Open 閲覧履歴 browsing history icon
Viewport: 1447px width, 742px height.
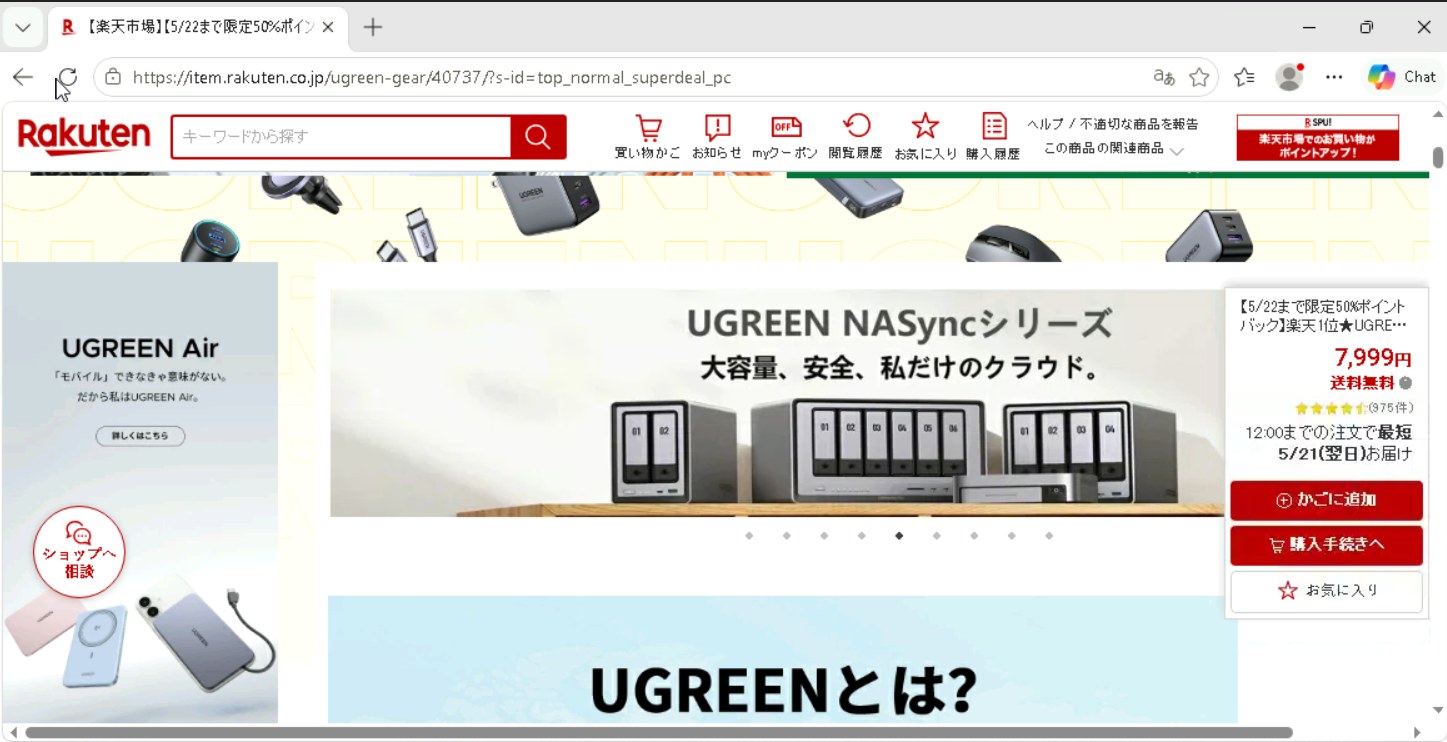[856, 137]
